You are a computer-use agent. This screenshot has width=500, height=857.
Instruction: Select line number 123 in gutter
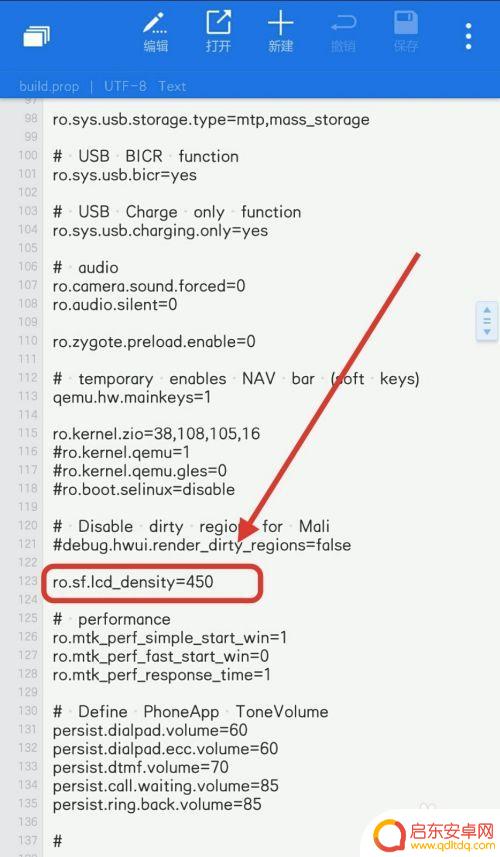tap(27, 580)
